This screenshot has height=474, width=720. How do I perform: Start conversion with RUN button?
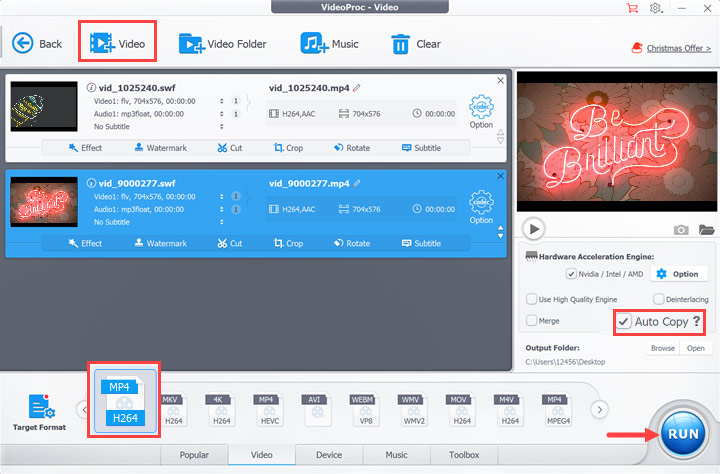(x=683, y=434)
